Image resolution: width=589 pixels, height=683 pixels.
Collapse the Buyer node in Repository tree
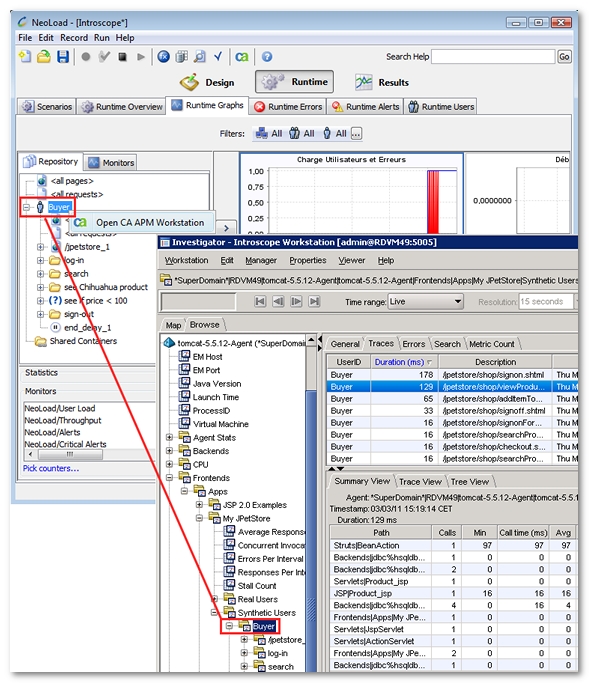[x=27, y=207]
